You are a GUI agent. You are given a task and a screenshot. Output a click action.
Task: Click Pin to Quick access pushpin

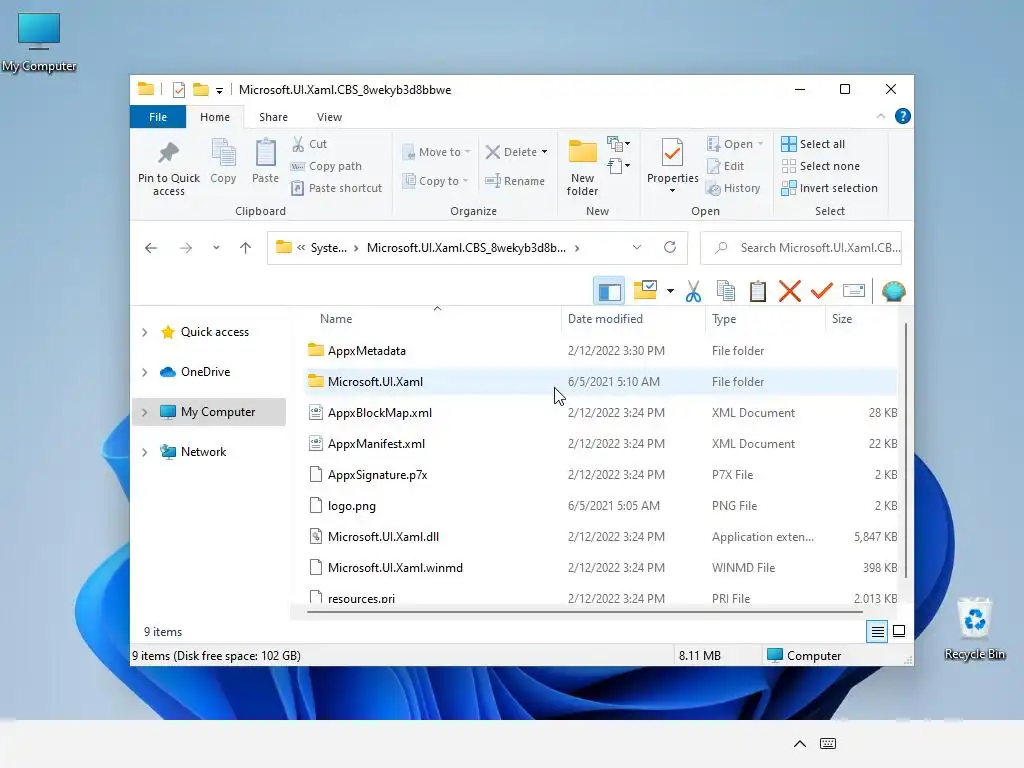click(x=168, y=168)
